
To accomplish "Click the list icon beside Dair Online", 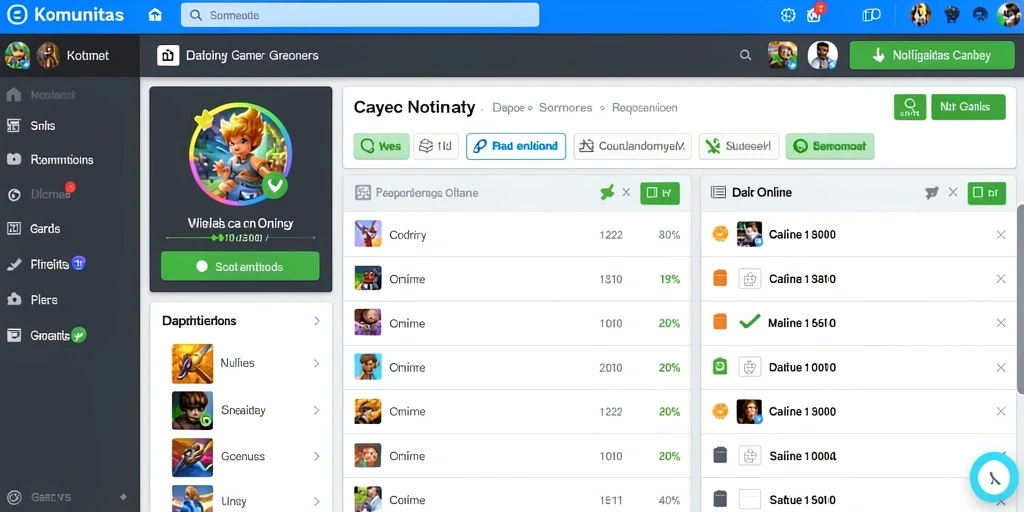I will pyautogui.click(x=718, y=192).
